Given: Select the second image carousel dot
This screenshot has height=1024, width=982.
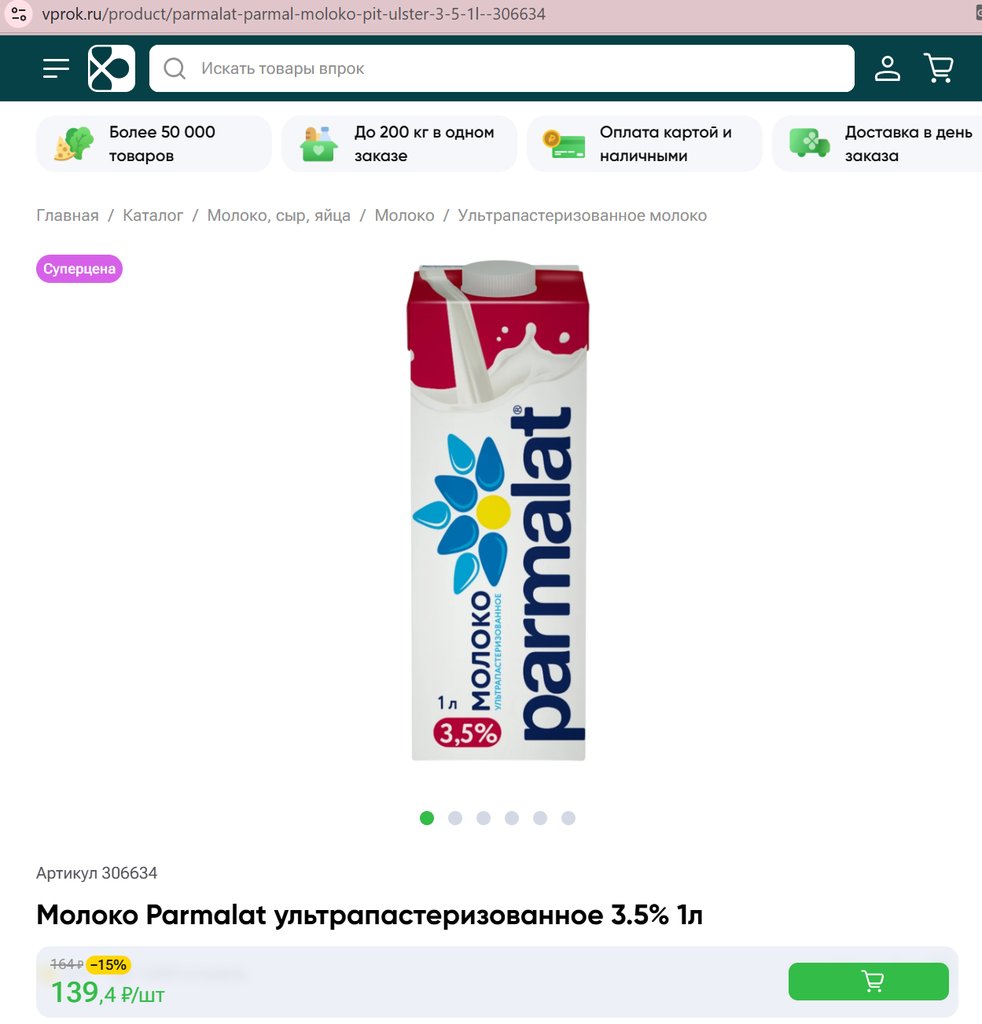Looking at the screenshot, I should pos(455,818).
